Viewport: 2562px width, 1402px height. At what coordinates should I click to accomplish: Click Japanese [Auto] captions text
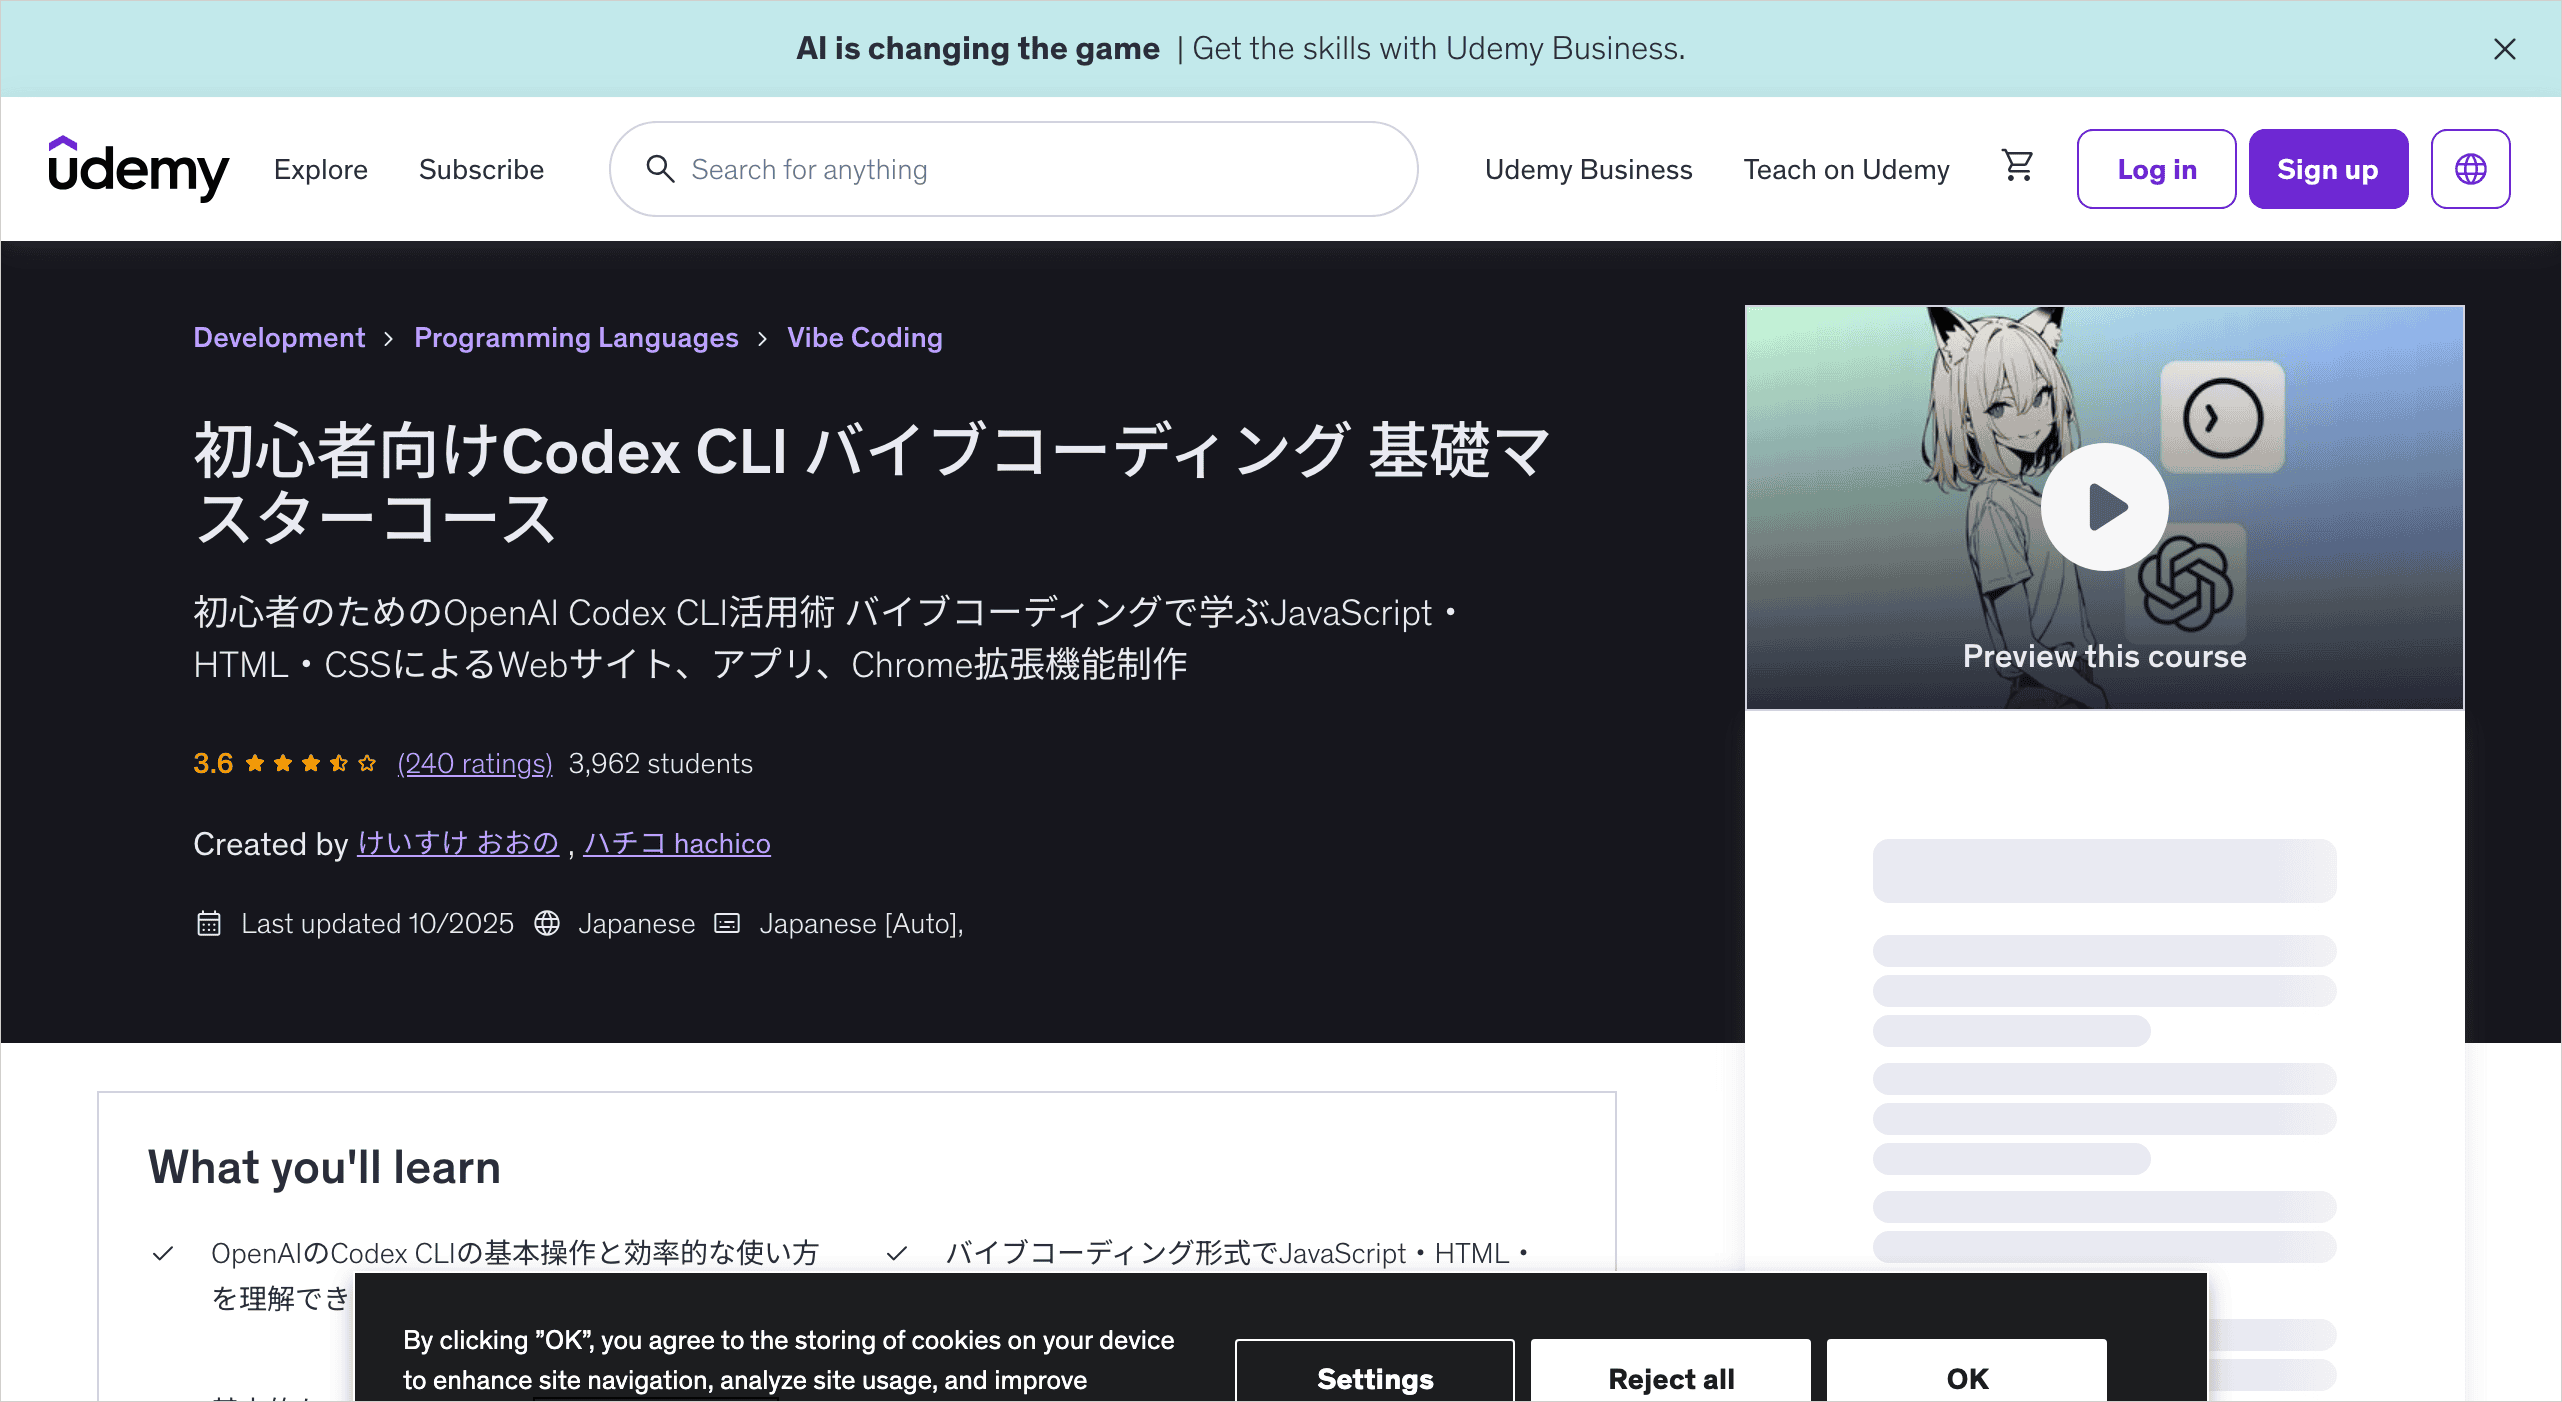pos(861,924)
